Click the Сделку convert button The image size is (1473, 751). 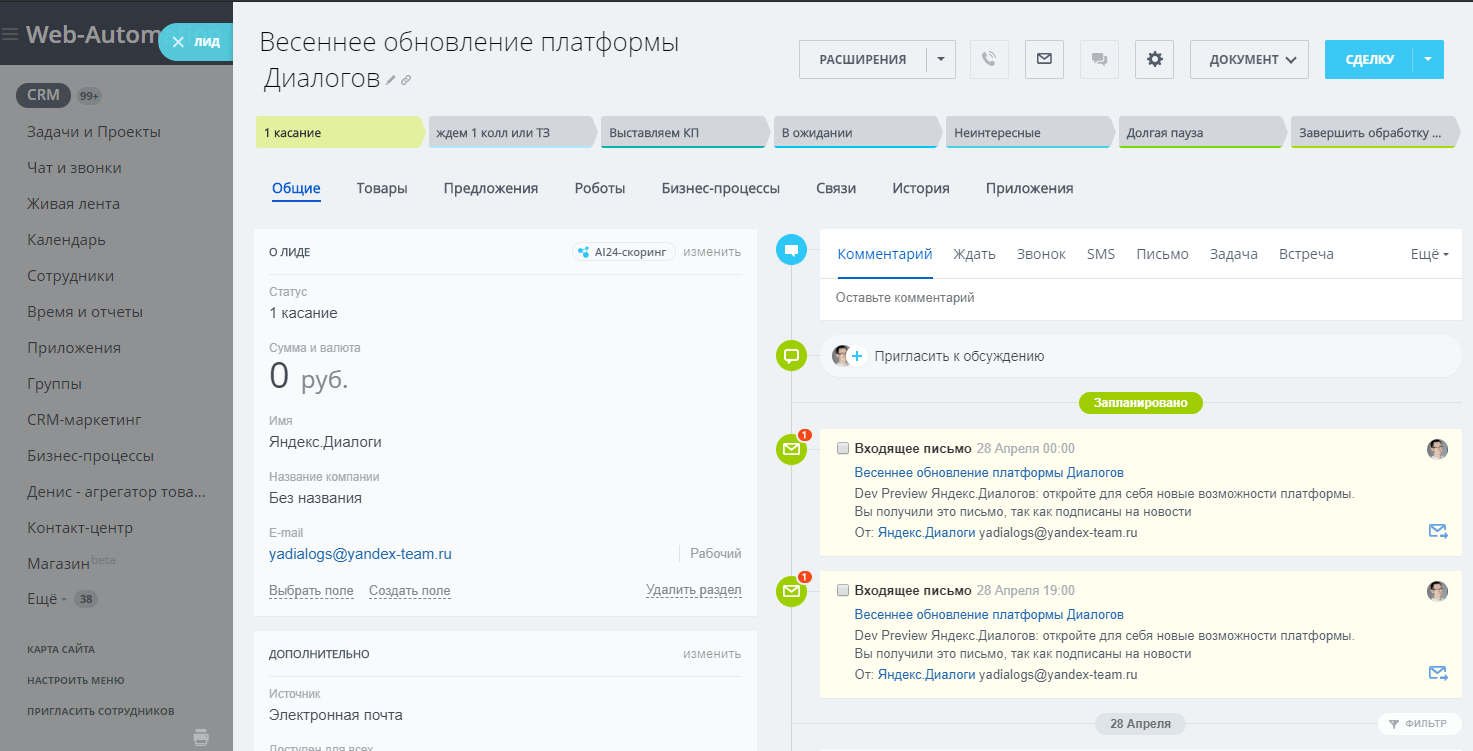[1369, 59]
